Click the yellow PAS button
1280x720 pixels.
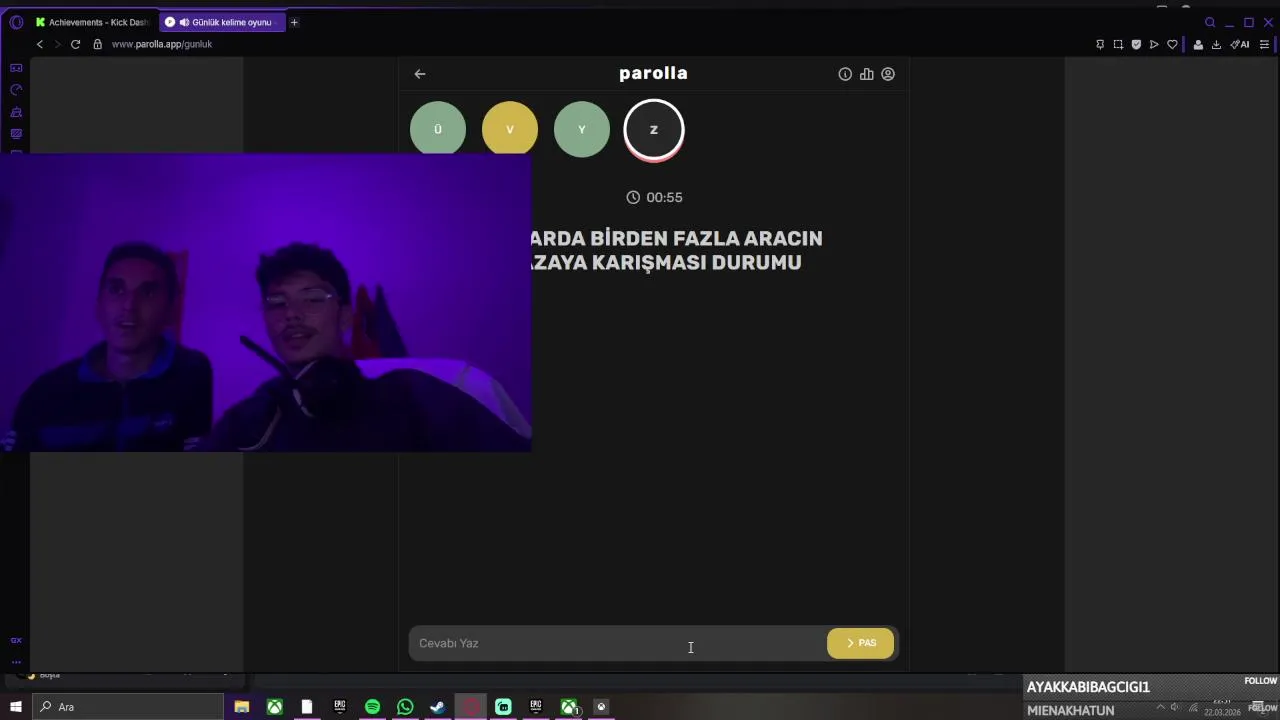[860, 643]
